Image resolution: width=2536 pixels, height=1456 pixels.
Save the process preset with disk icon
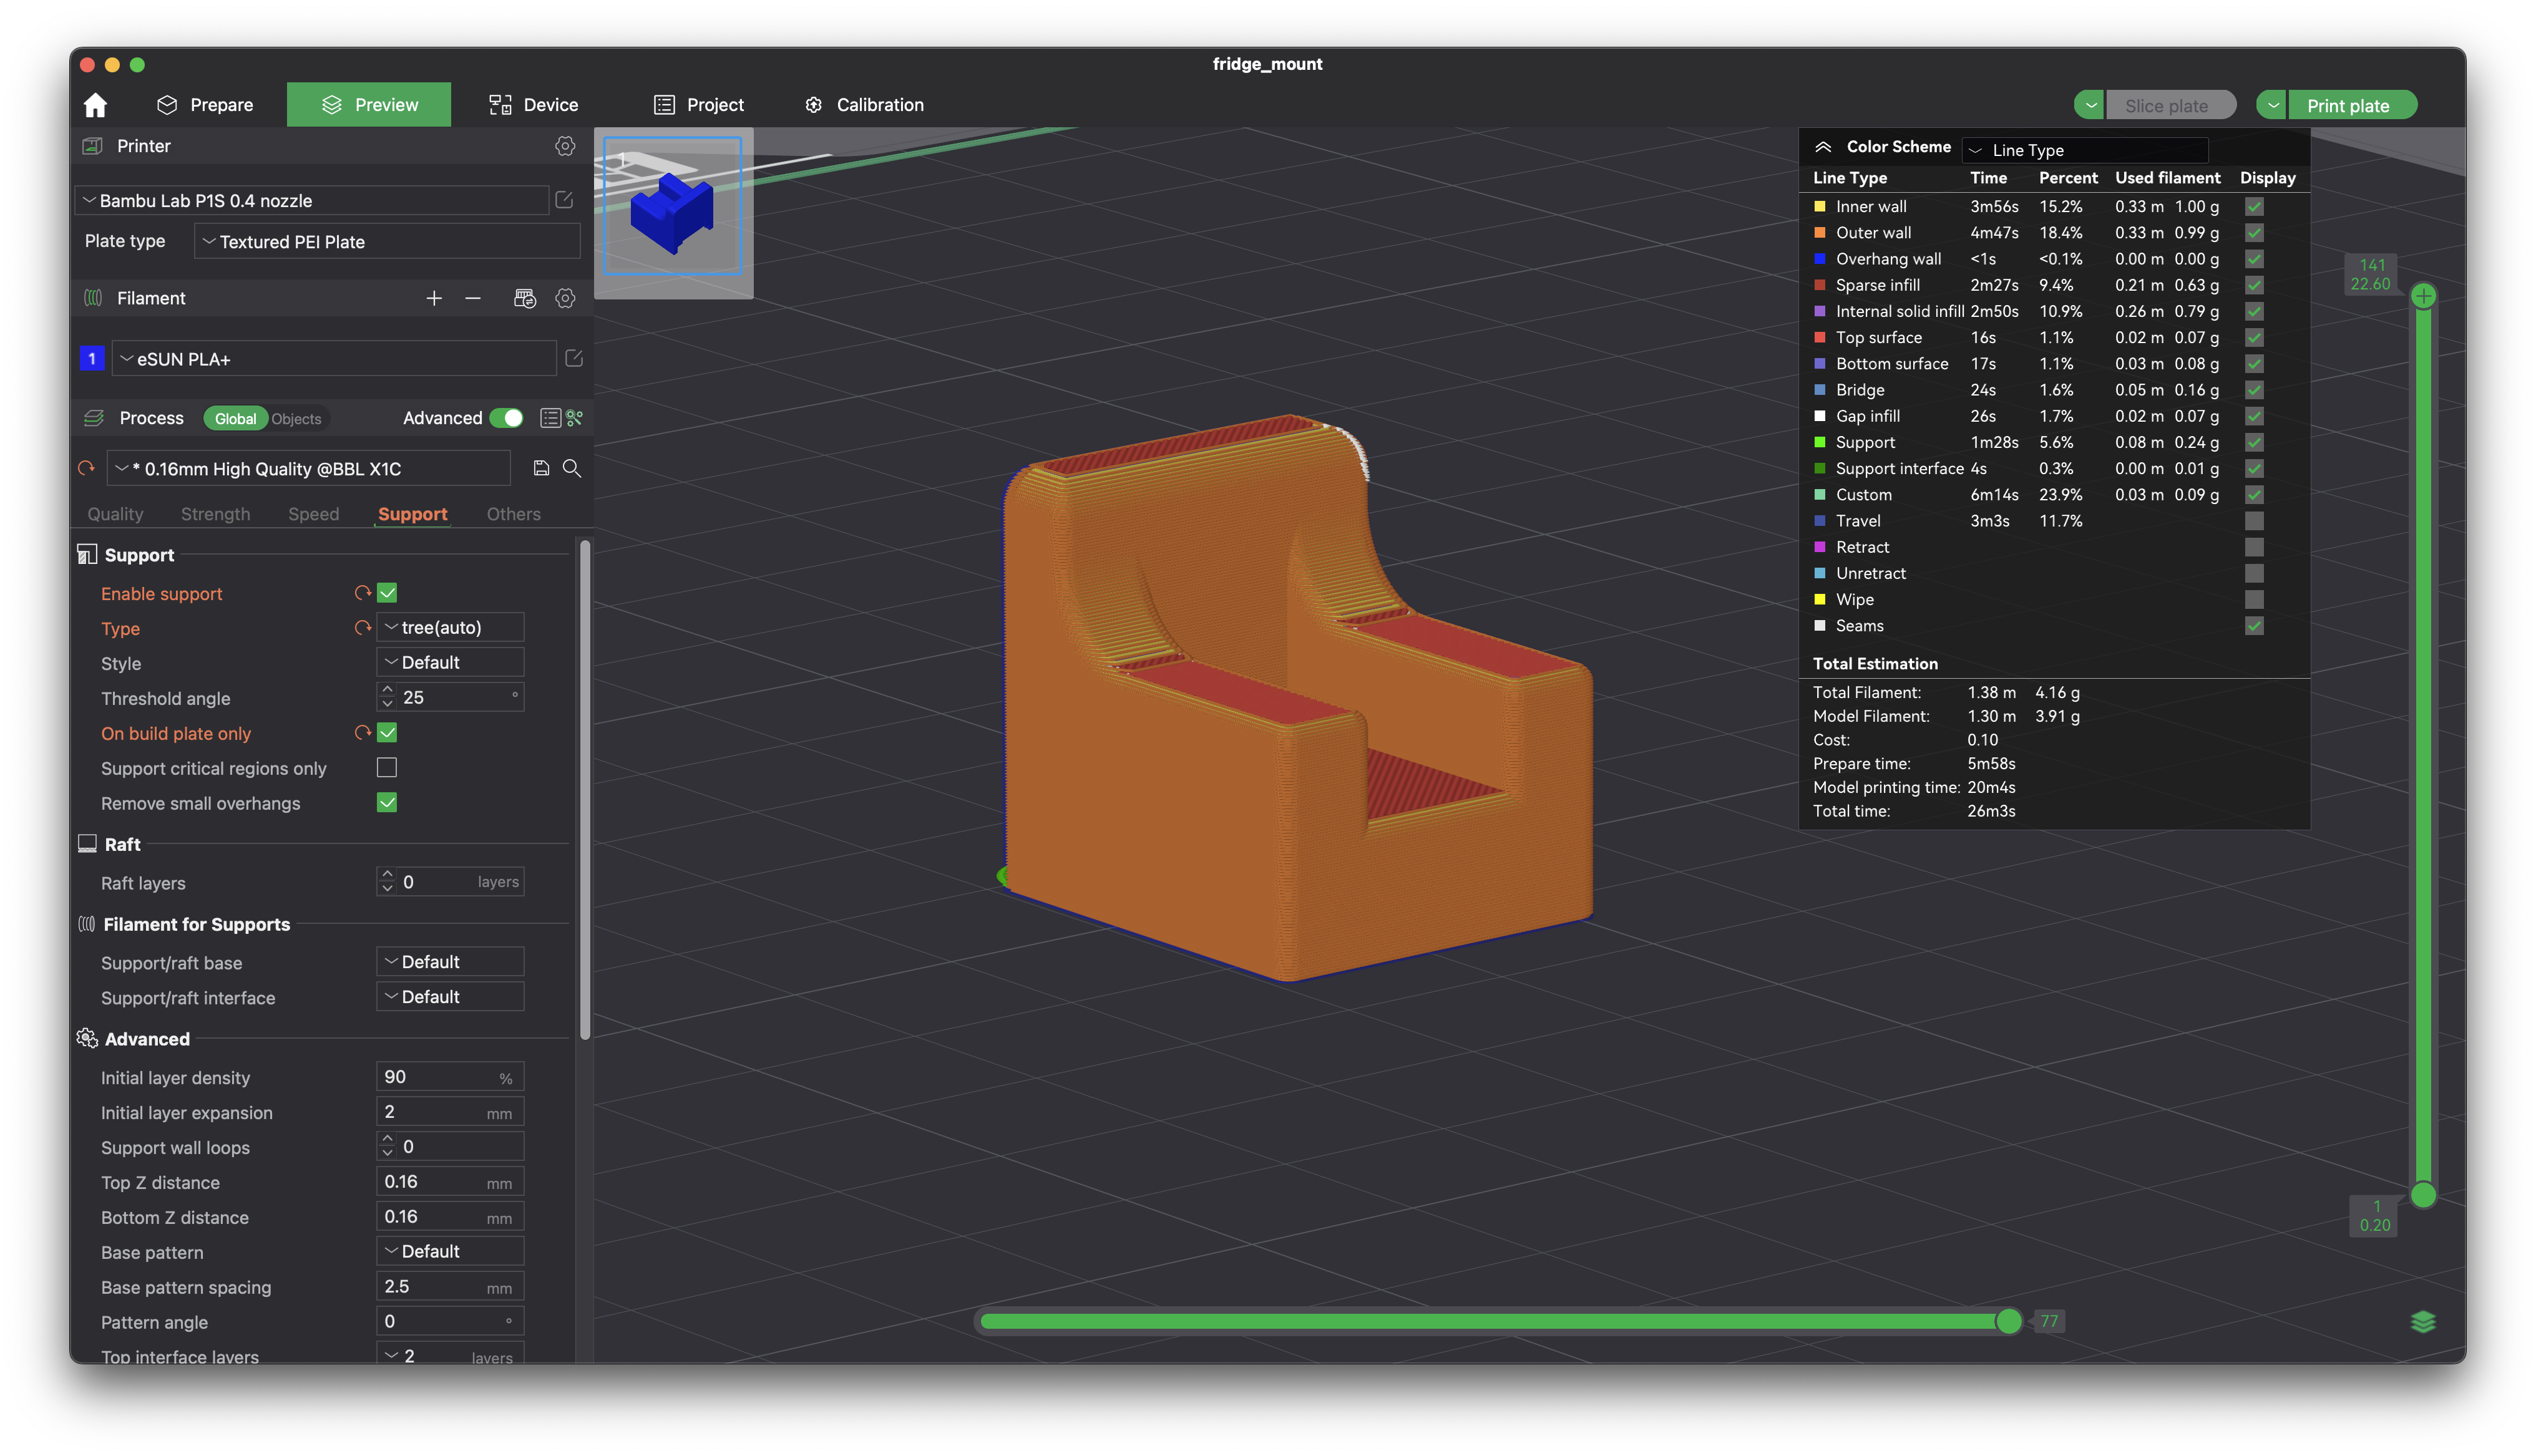pyautogui.click(x=541, y=468)
